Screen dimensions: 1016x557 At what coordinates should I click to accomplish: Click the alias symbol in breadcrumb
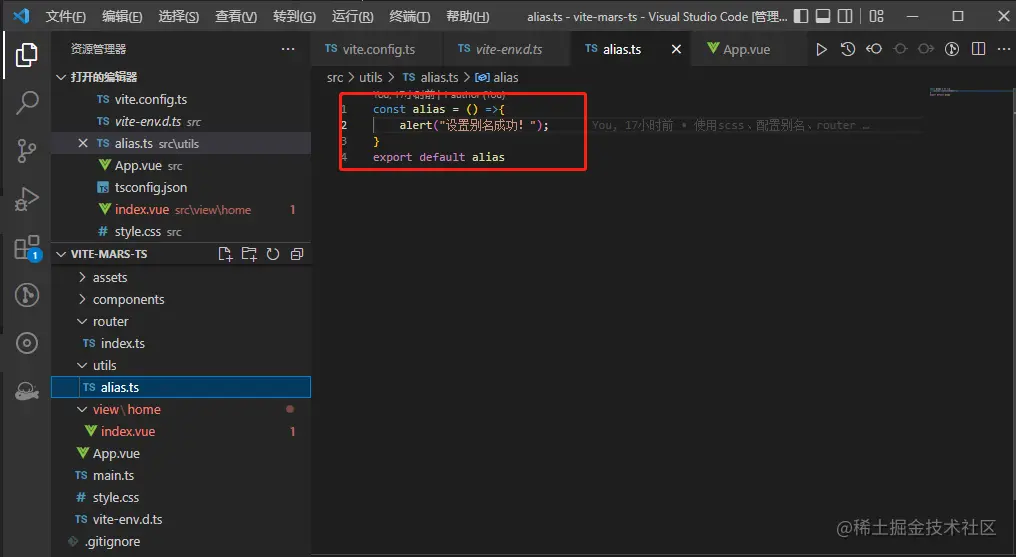(497, 78)
